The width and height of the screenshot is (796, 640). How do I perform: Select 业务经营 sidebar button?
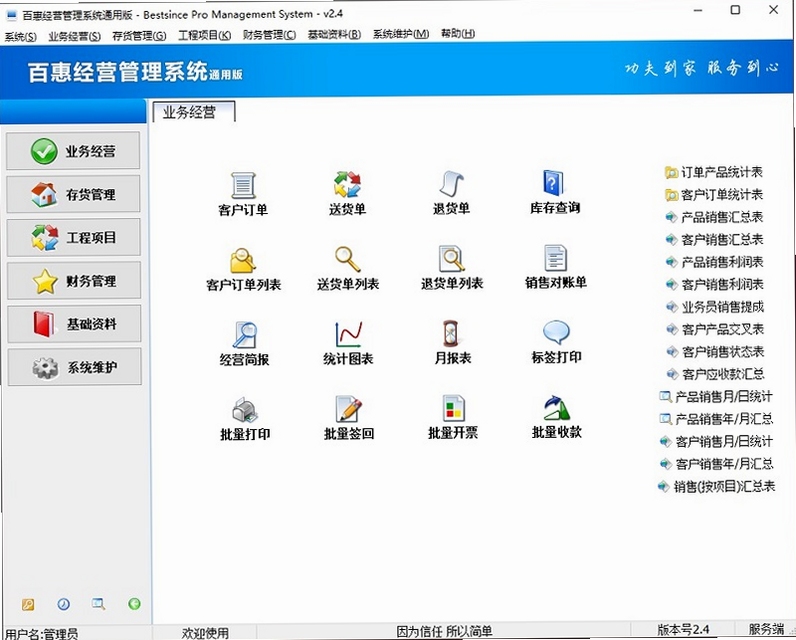pos(73,151)
